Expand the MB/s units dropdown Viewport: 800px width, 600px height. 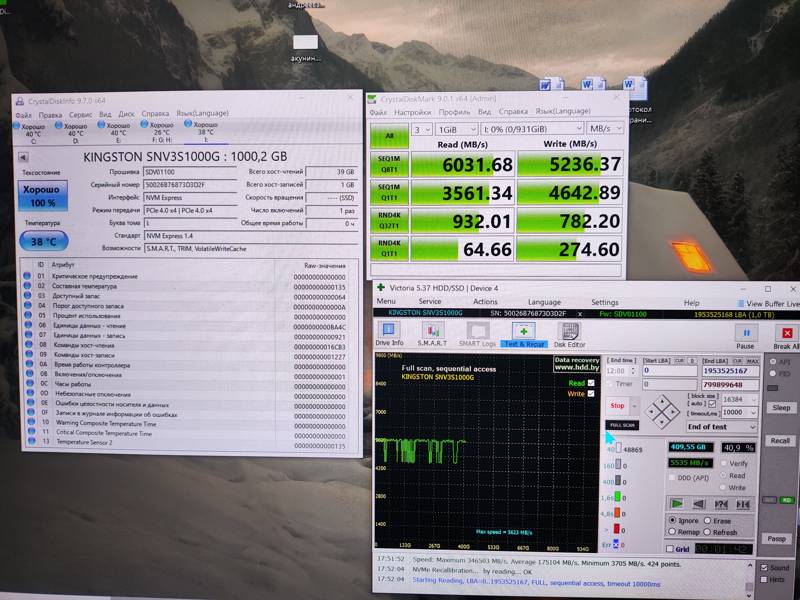(x=604, y=129)
